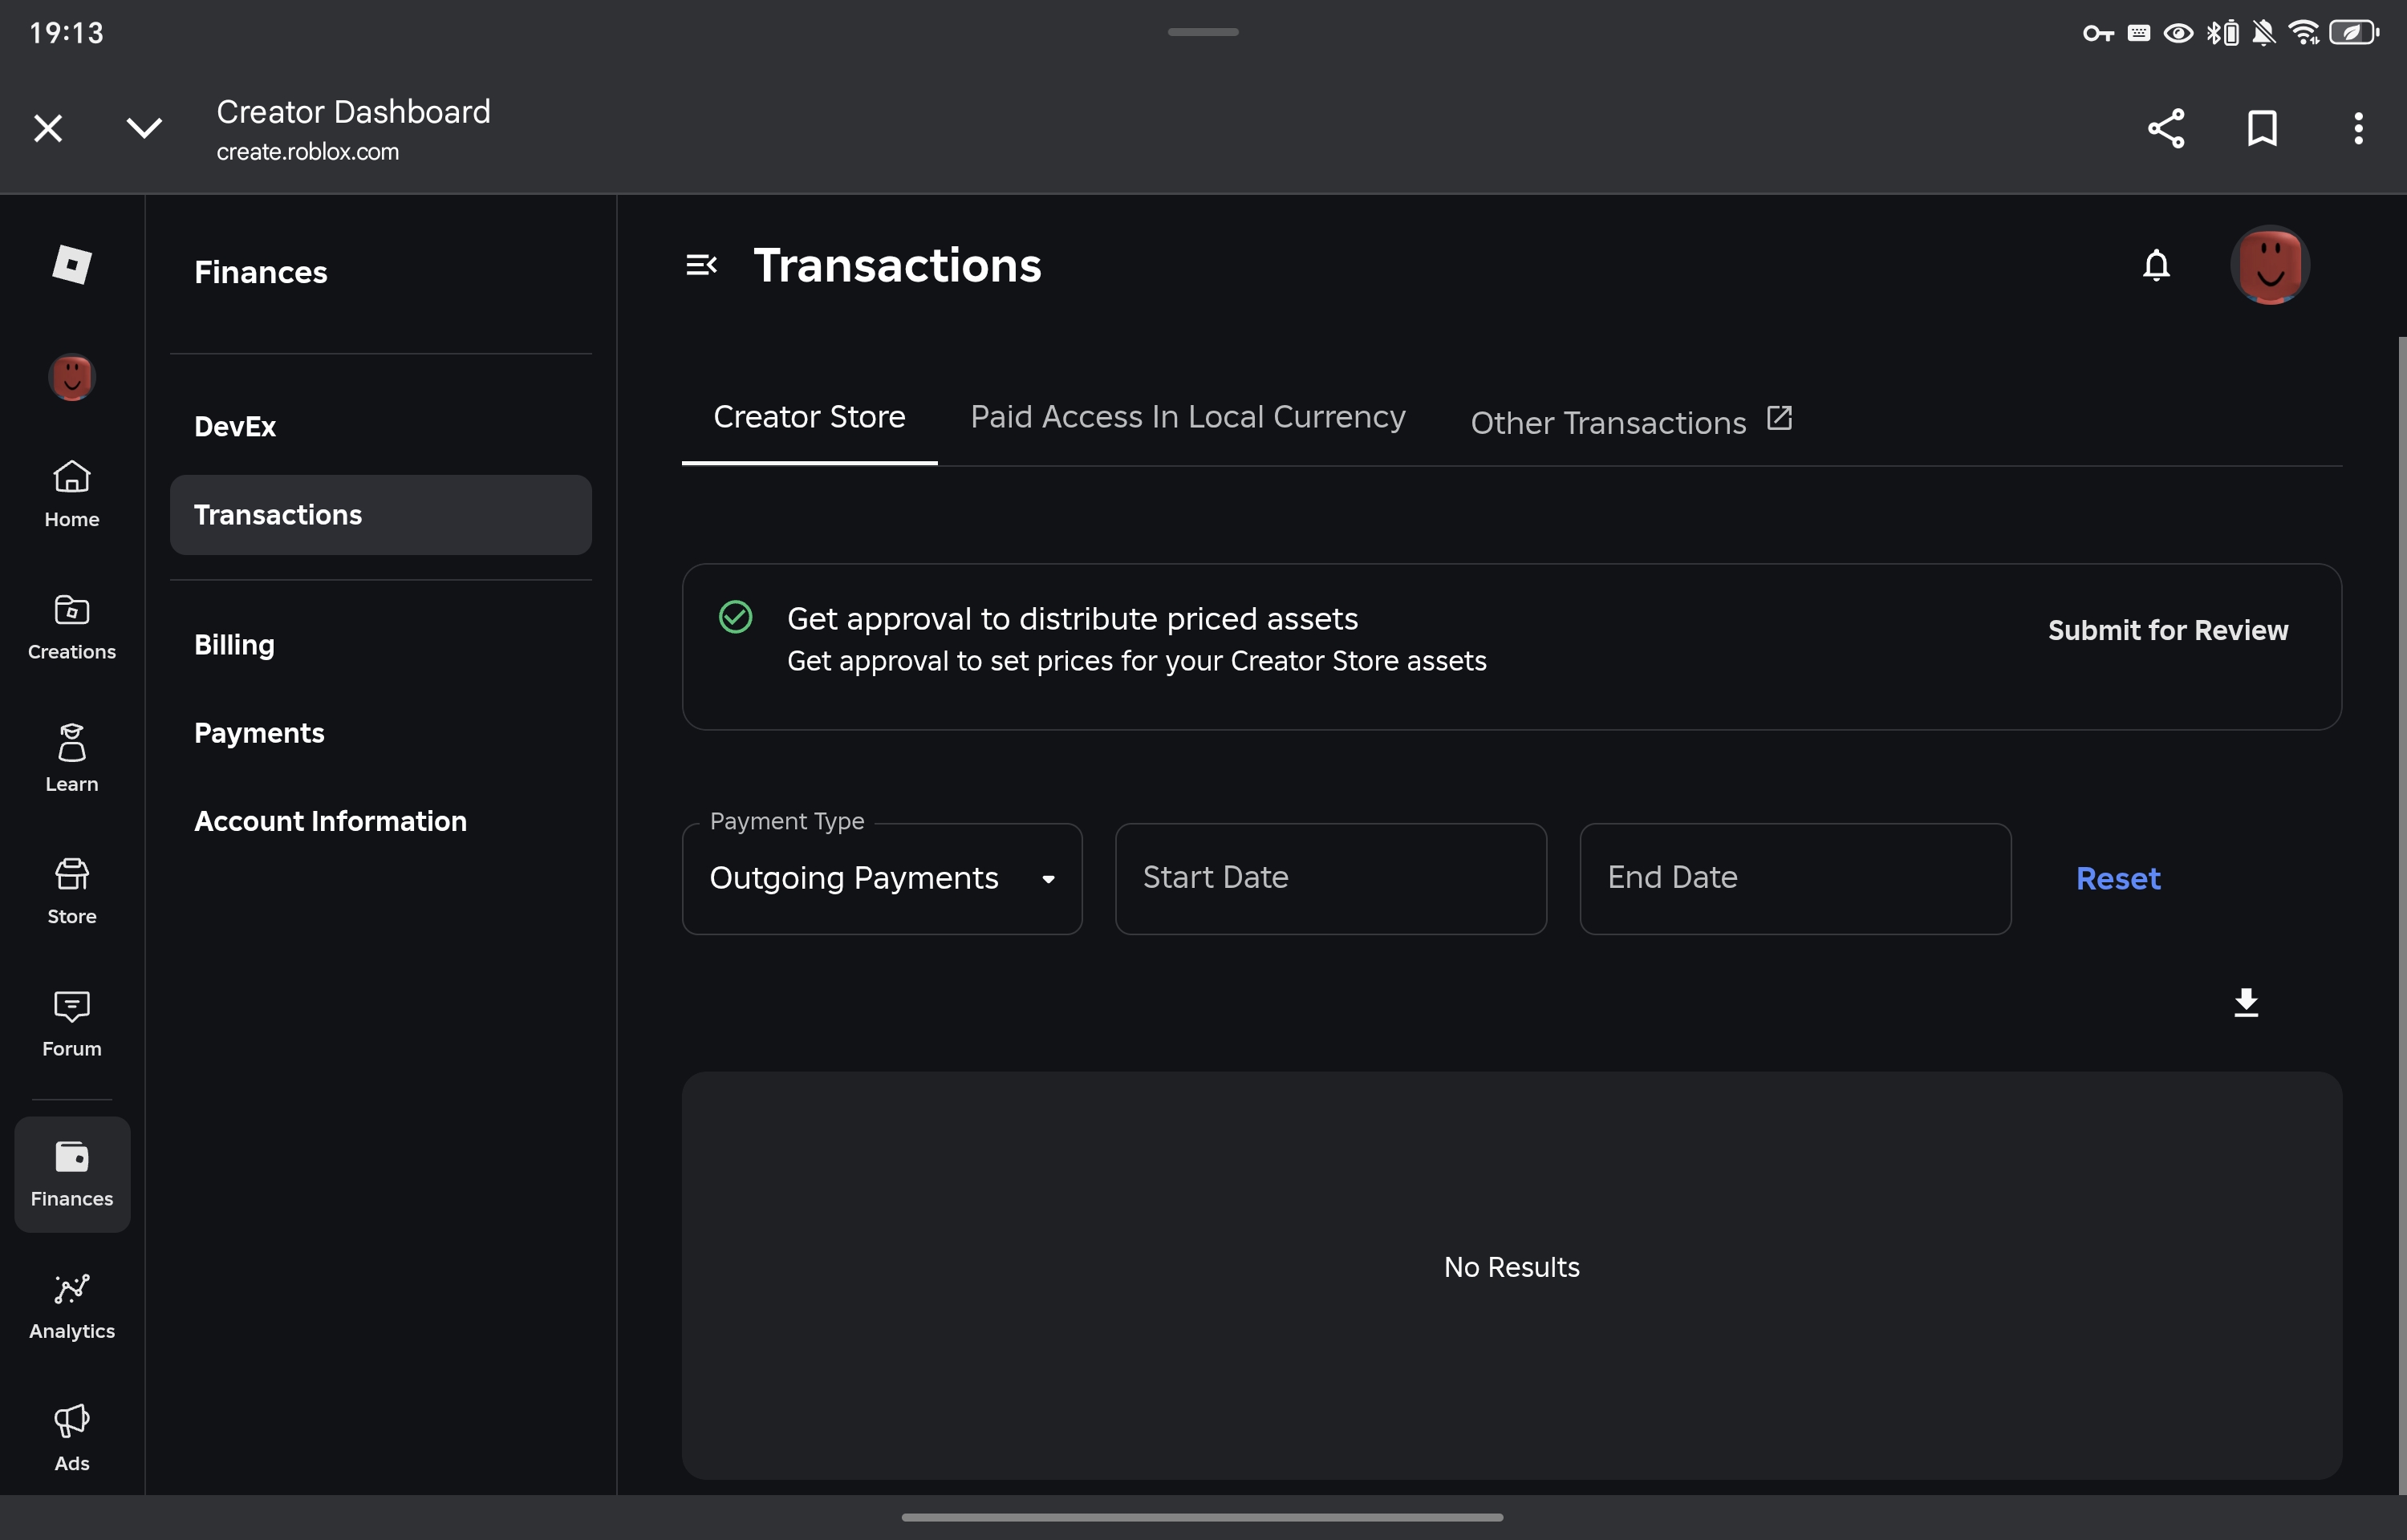
Task: Open the Analytics section
Action: pos(72,1306)
